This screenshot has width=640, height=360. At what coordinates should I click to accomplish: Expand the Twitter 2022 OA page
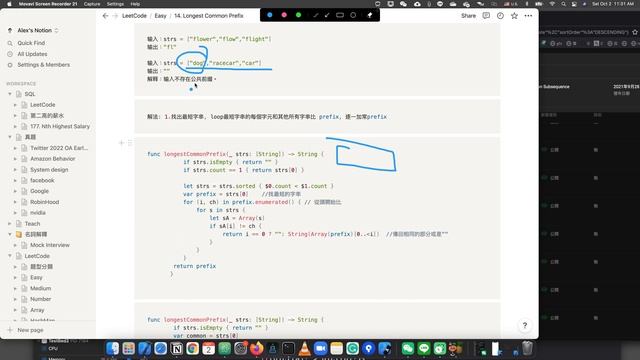click(x=16, y=148)
